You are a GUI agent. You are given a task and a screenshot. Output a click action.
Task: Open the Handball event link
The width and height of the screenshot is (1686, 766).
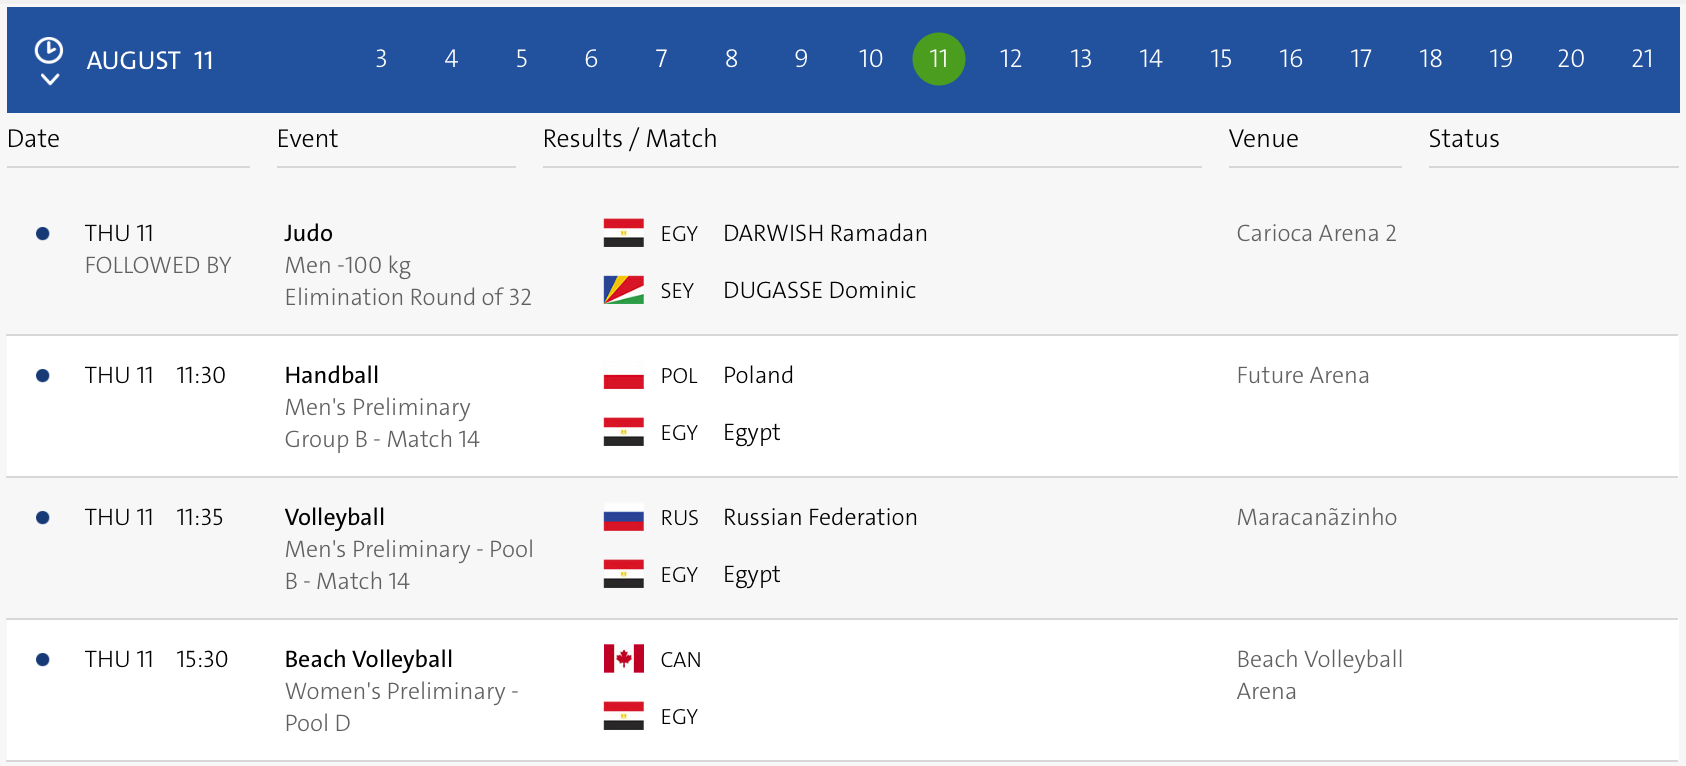(331, 375)
